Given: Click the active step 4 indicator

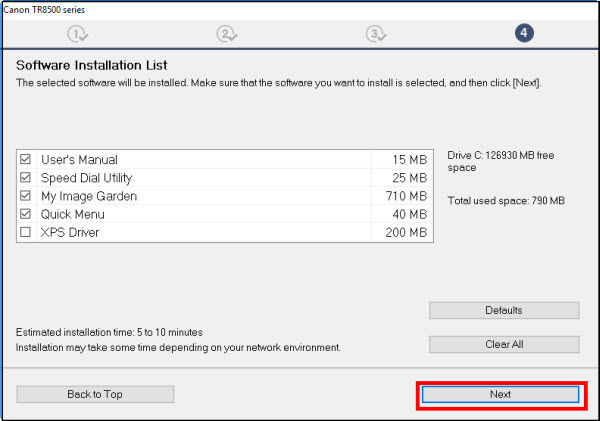Looking at the screenshot, I should (524, 33).
